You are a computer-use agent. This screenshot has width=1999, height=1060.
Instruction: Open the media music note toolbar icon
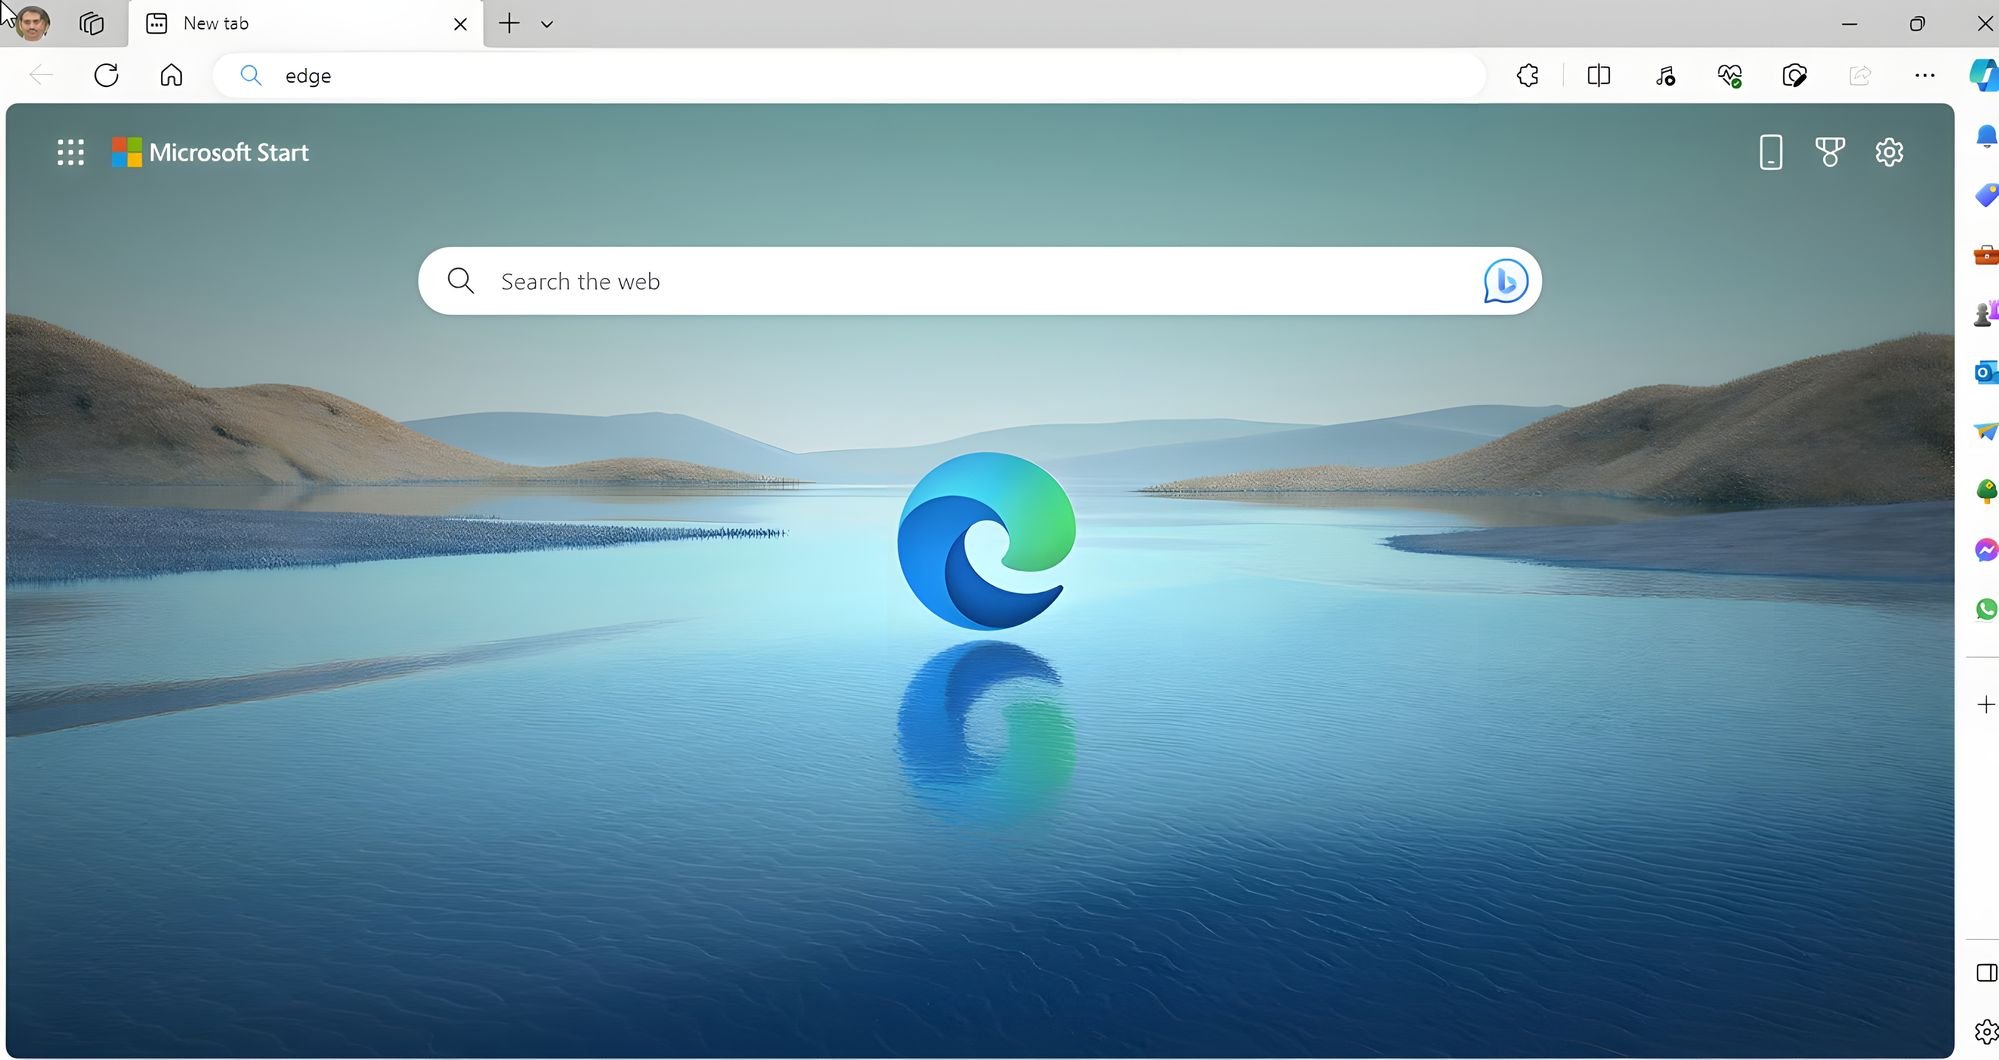click(x=1665, y=75)
